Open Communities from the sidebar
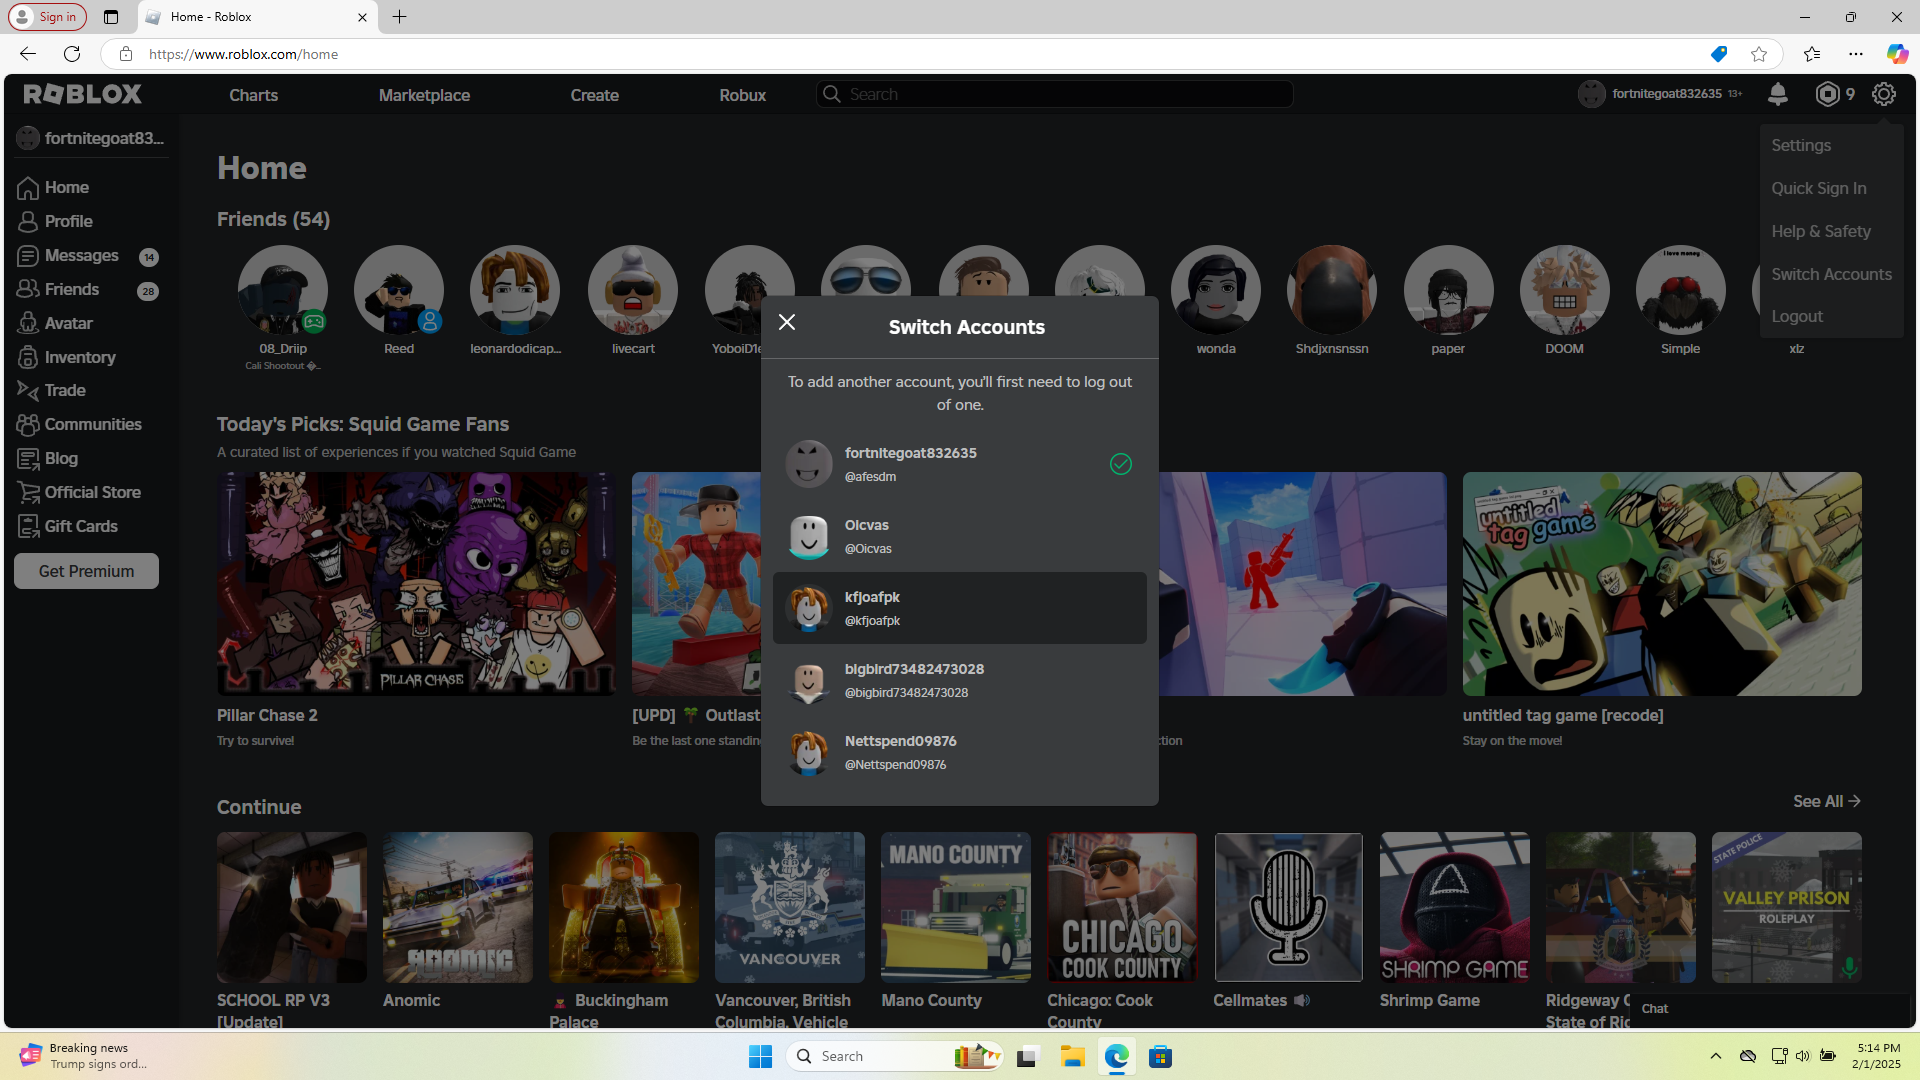Image resolution: width=1920 pixels, height=1080 pixels. point(92,424)
